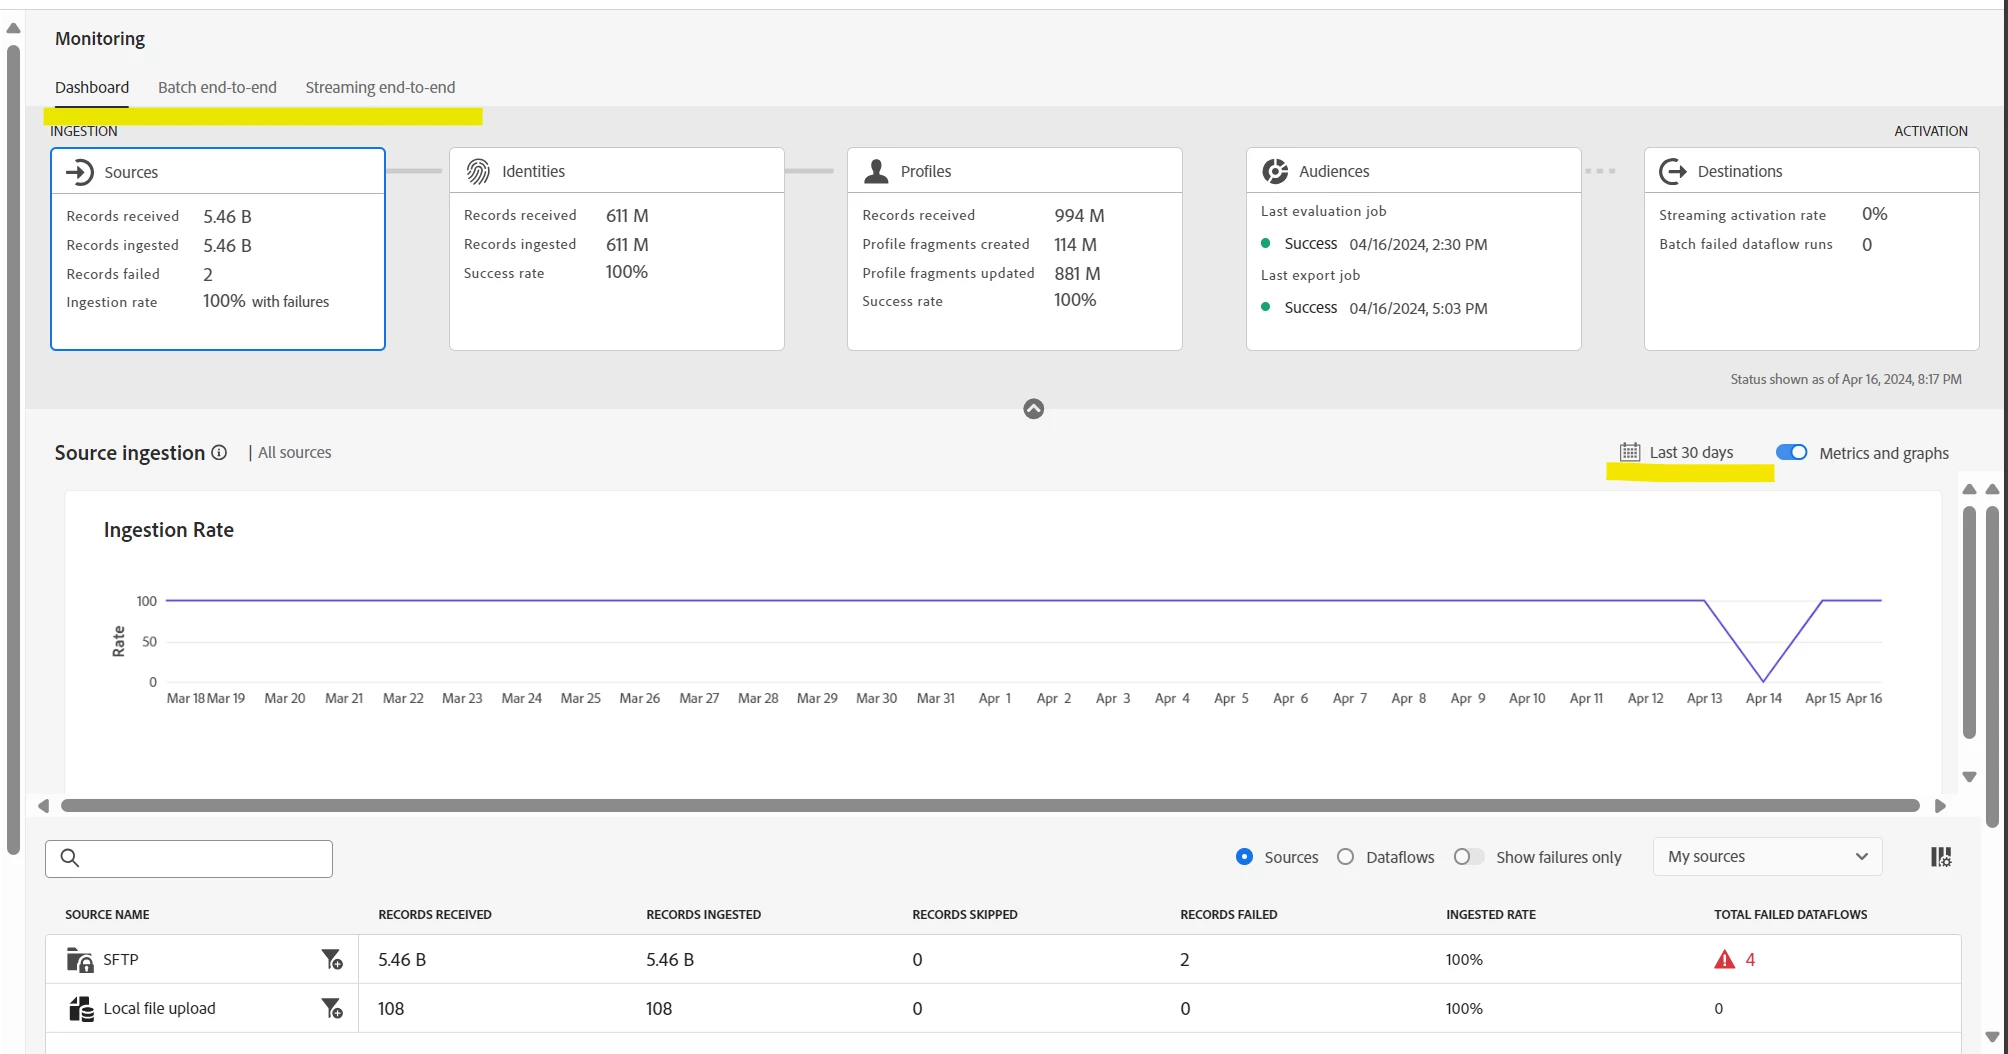
Task: Click the calendar icon beside Last 30 days
Action: [1630, 452]
